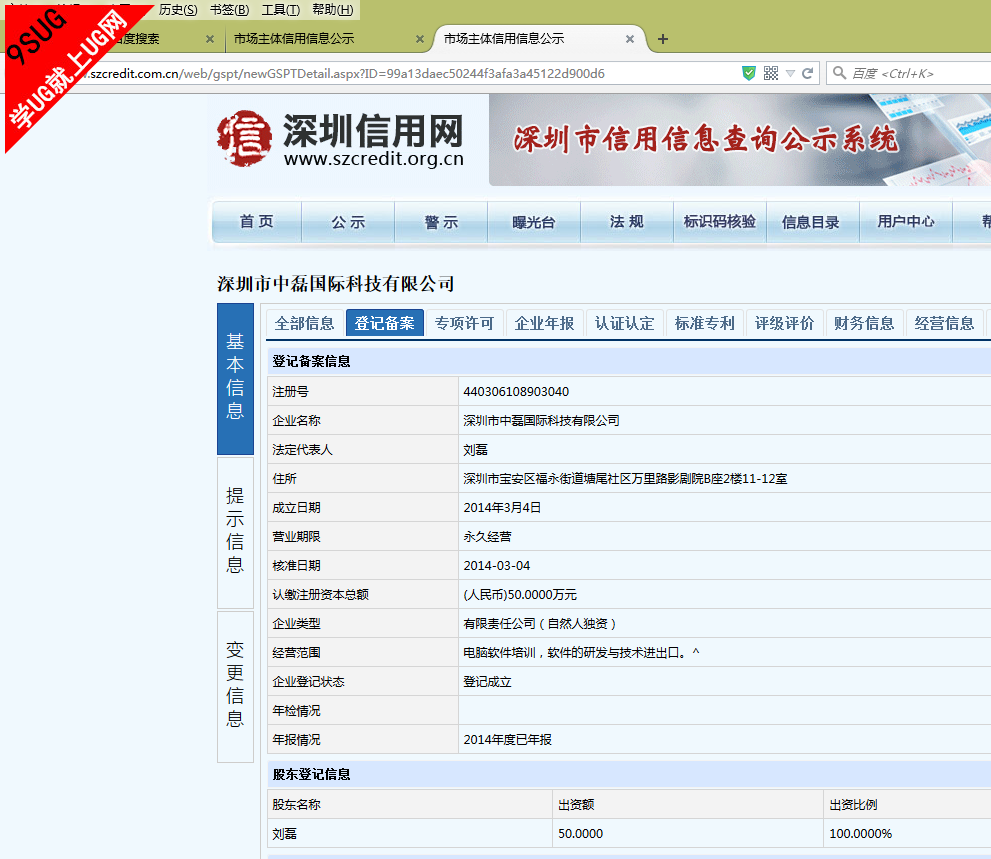Click the 成立日期 value 2014年3月4日
This screenshot has height=859, width=991.
tap(502, 508)
